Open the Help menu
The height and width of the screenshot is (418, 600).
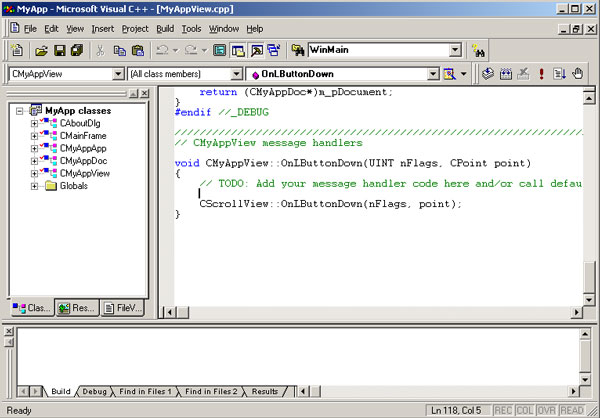click(x=254, y=29)
